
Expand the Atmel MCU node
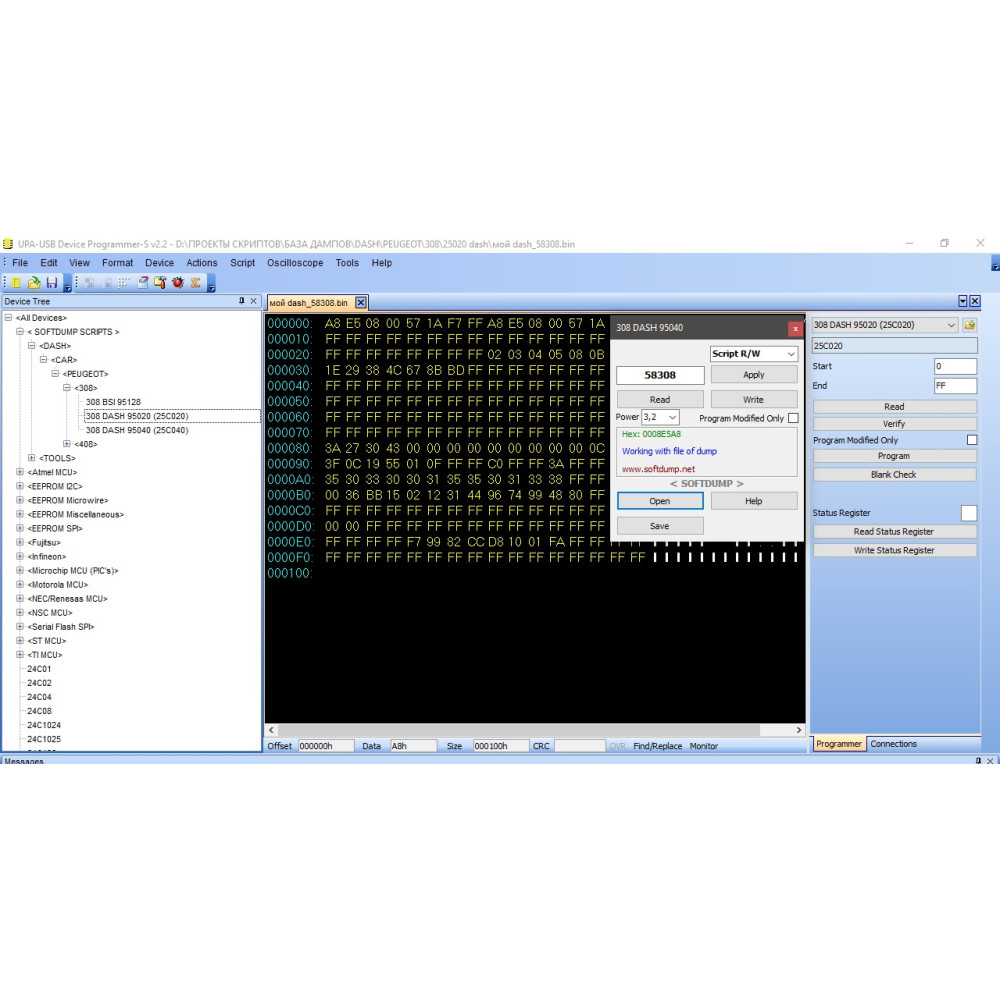click(x=20, y=472)
